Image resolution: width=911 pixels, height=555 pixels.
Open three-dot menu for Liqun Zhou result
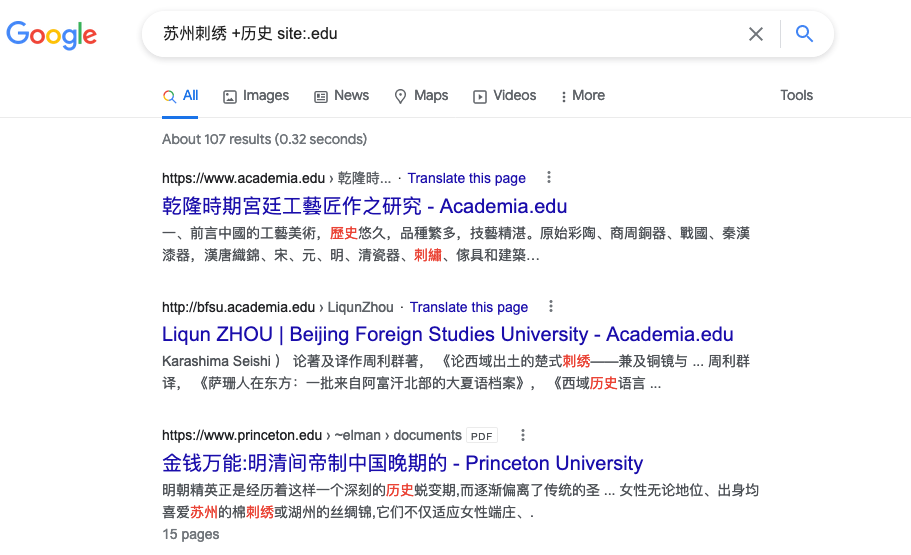(x=550, y=307)
